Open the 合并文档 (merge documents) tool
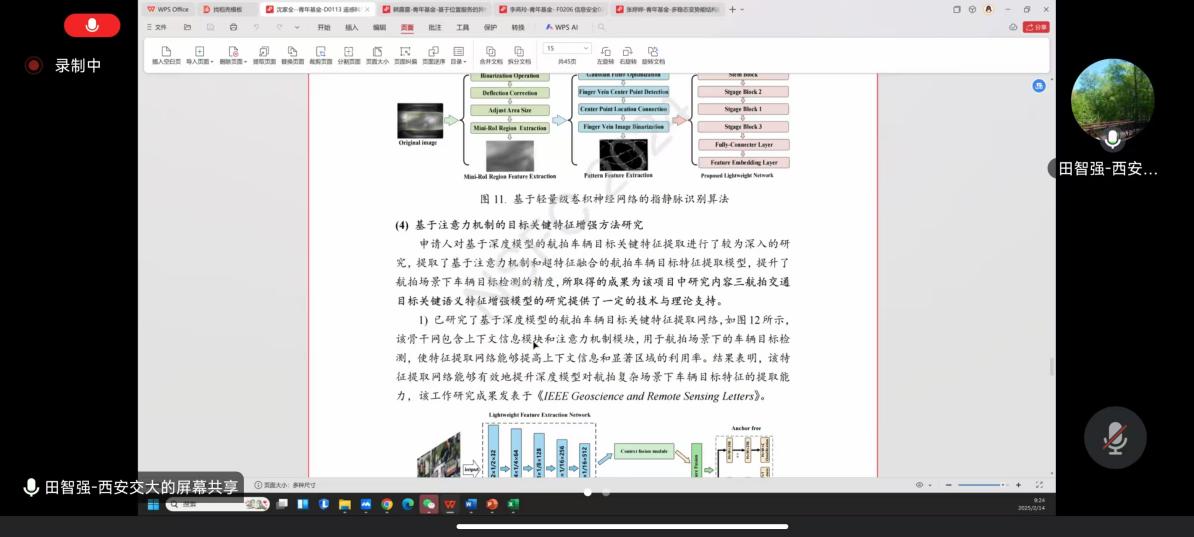 [x=491, y=54]
